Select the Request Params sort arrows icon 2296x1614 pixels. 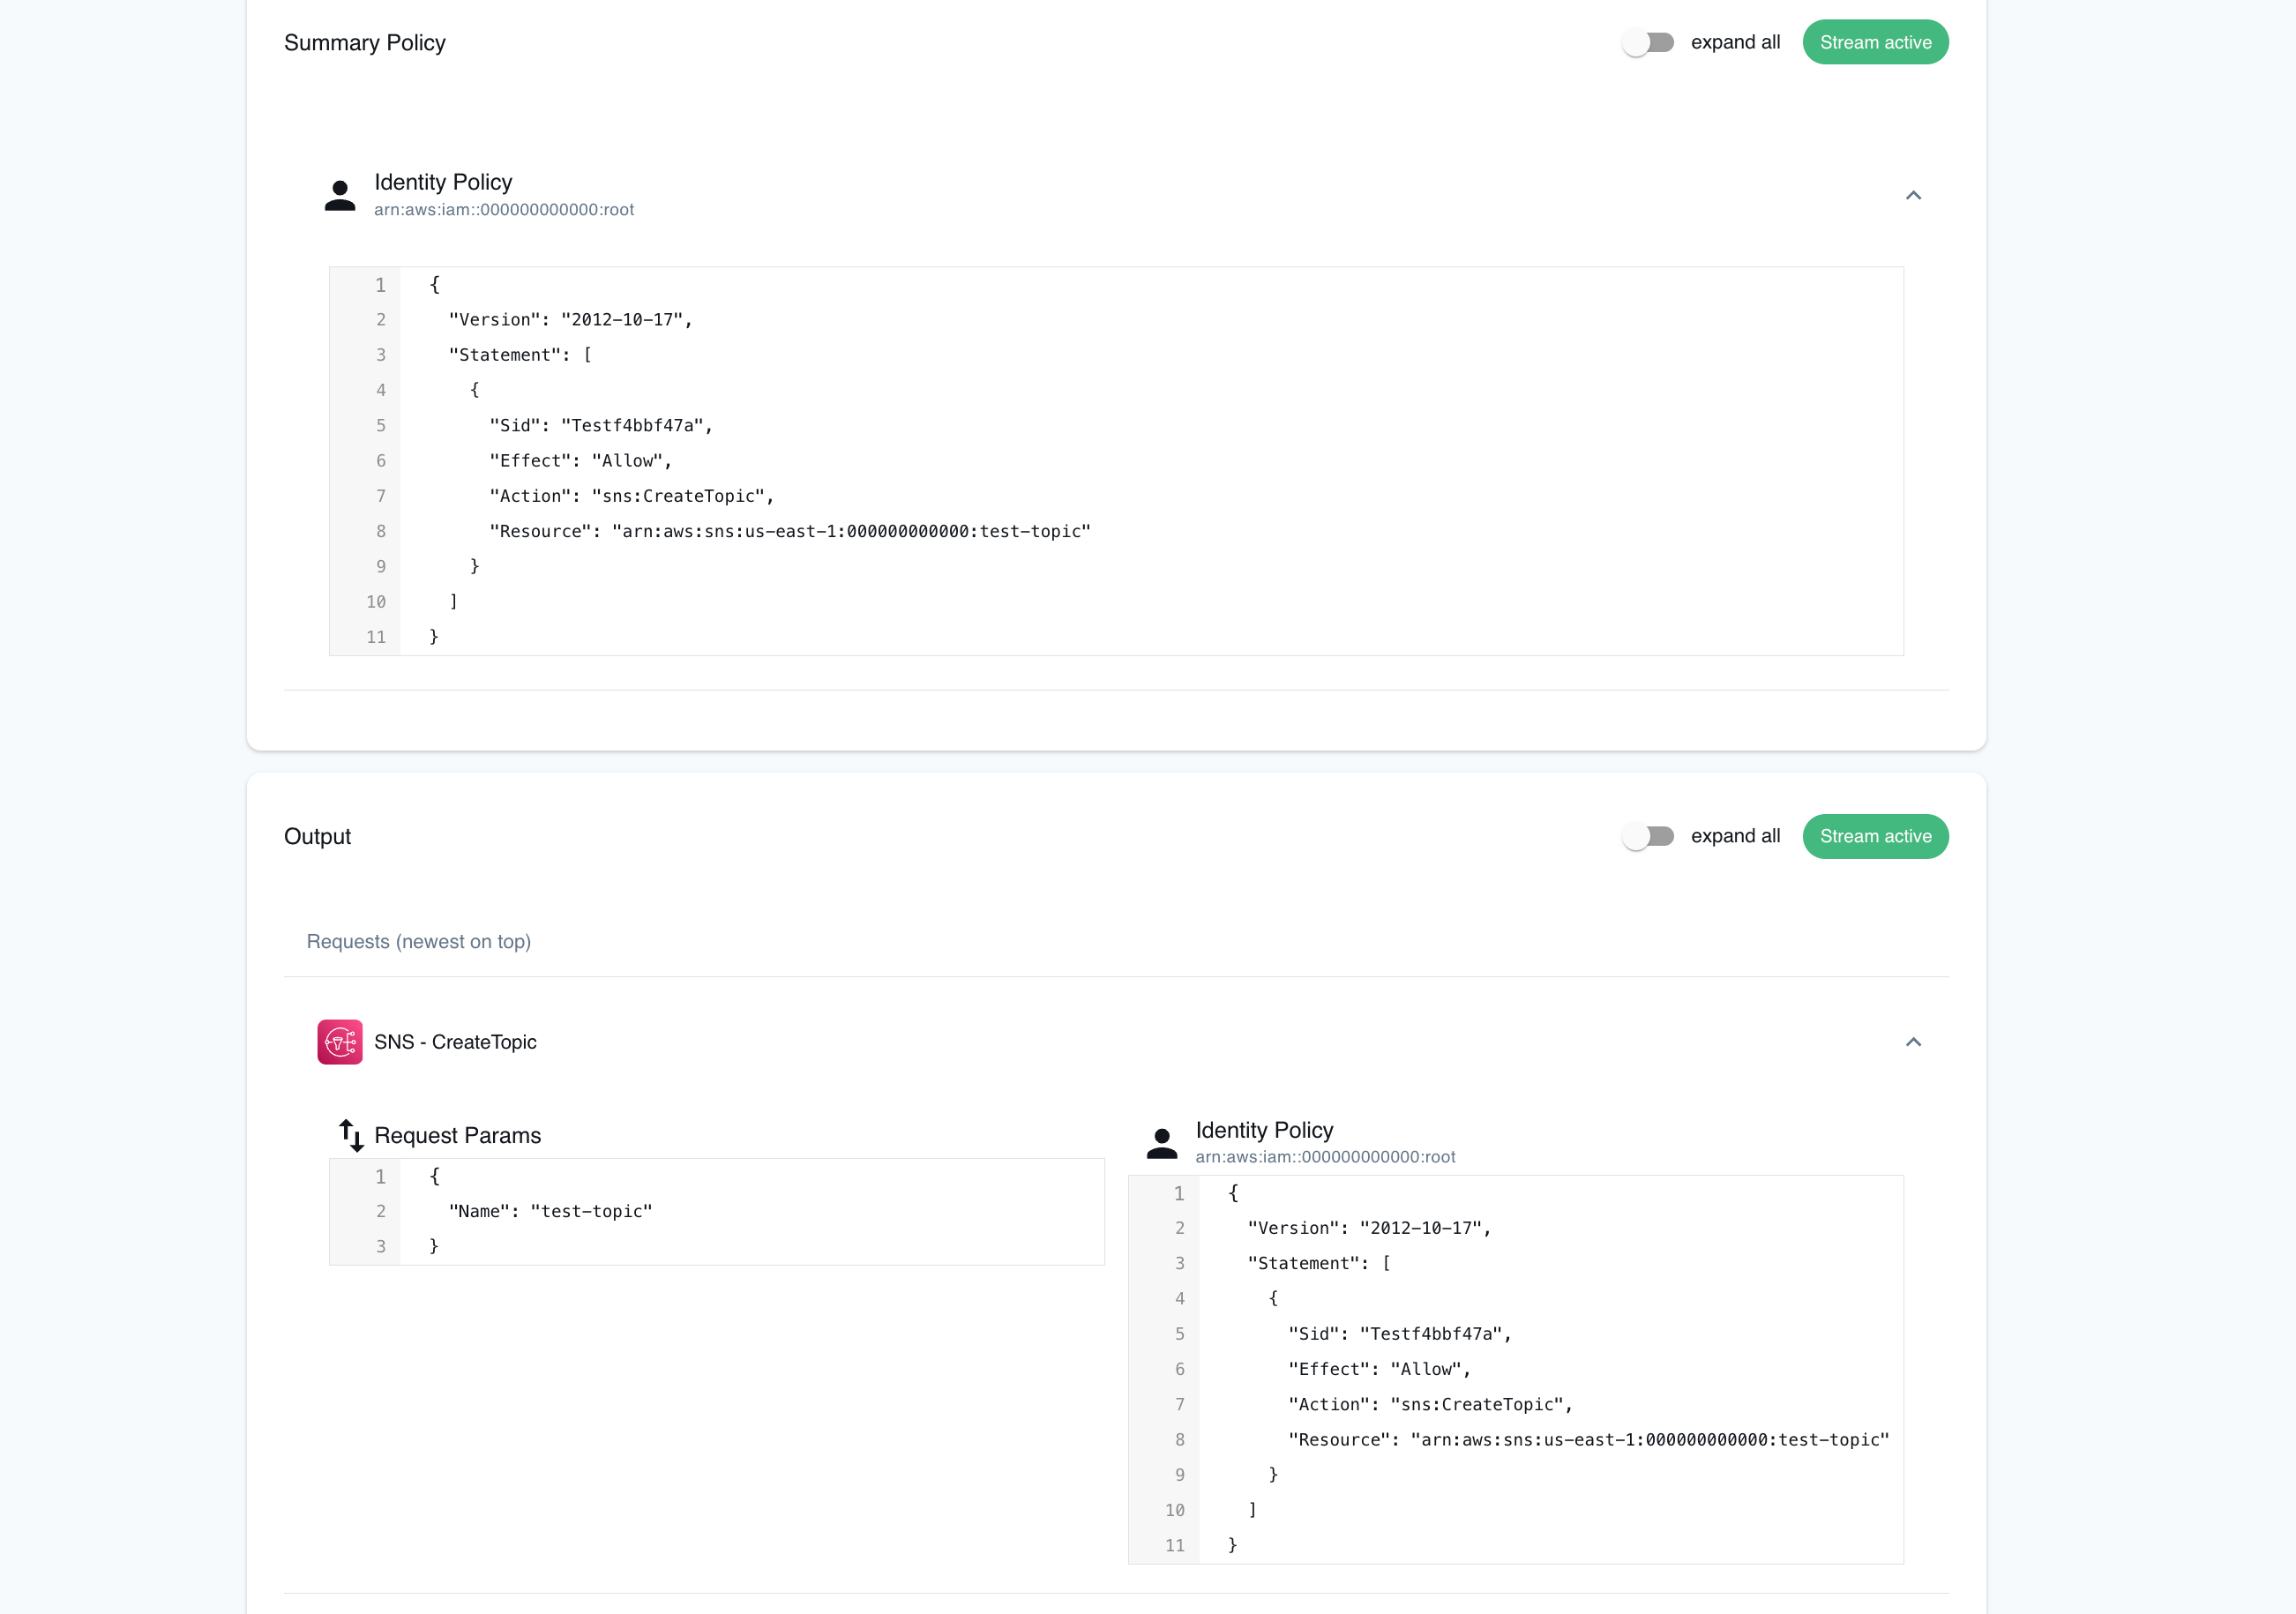pos(352,1135)
